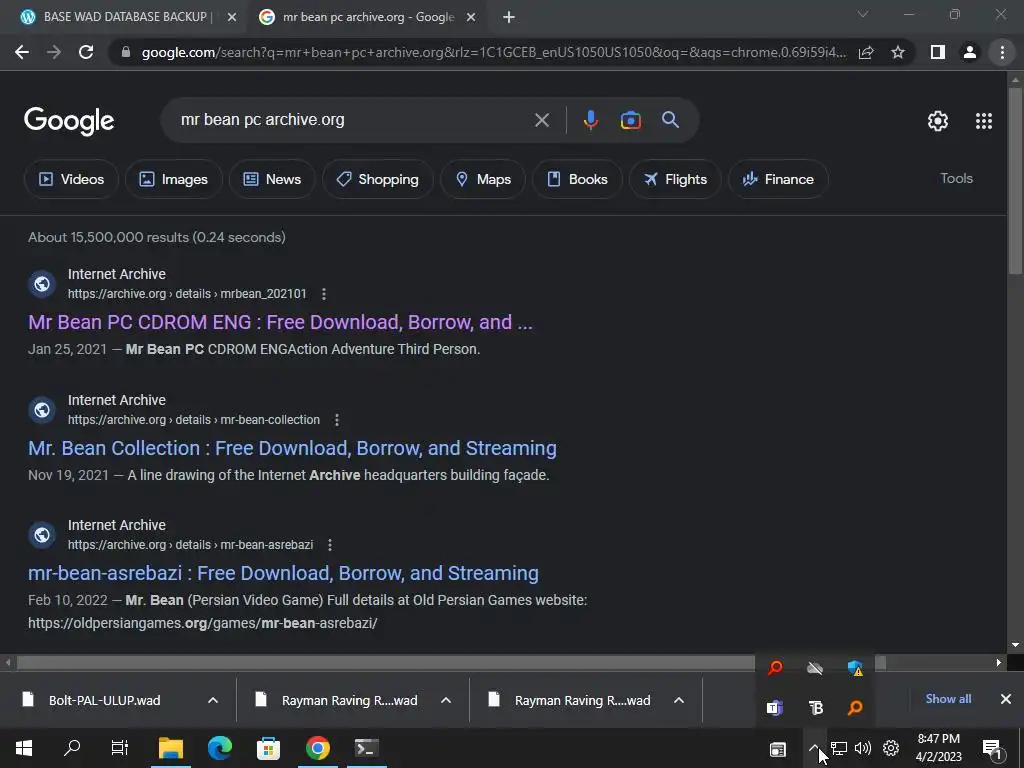
Task: Open Mr Bean PC CDROM ENG result
Action: 280,322
